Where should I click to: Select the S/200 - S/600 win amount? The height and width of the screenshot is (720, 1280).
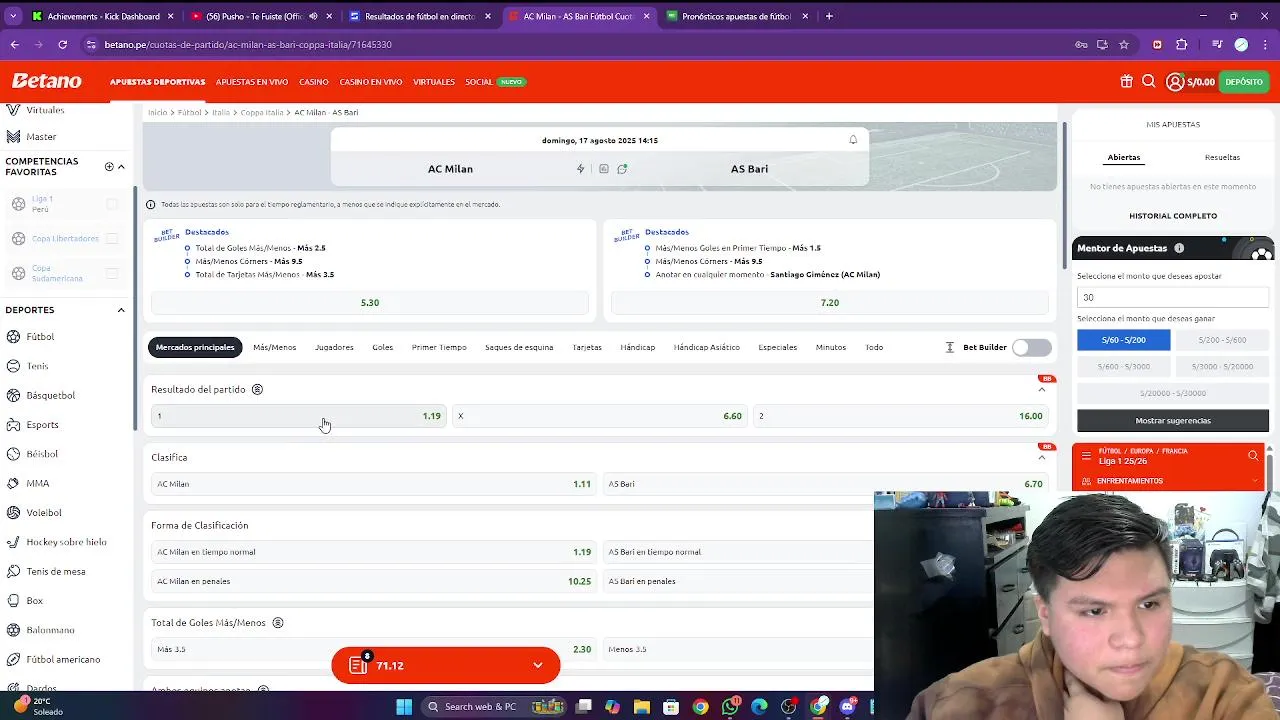click(1222, 340)
